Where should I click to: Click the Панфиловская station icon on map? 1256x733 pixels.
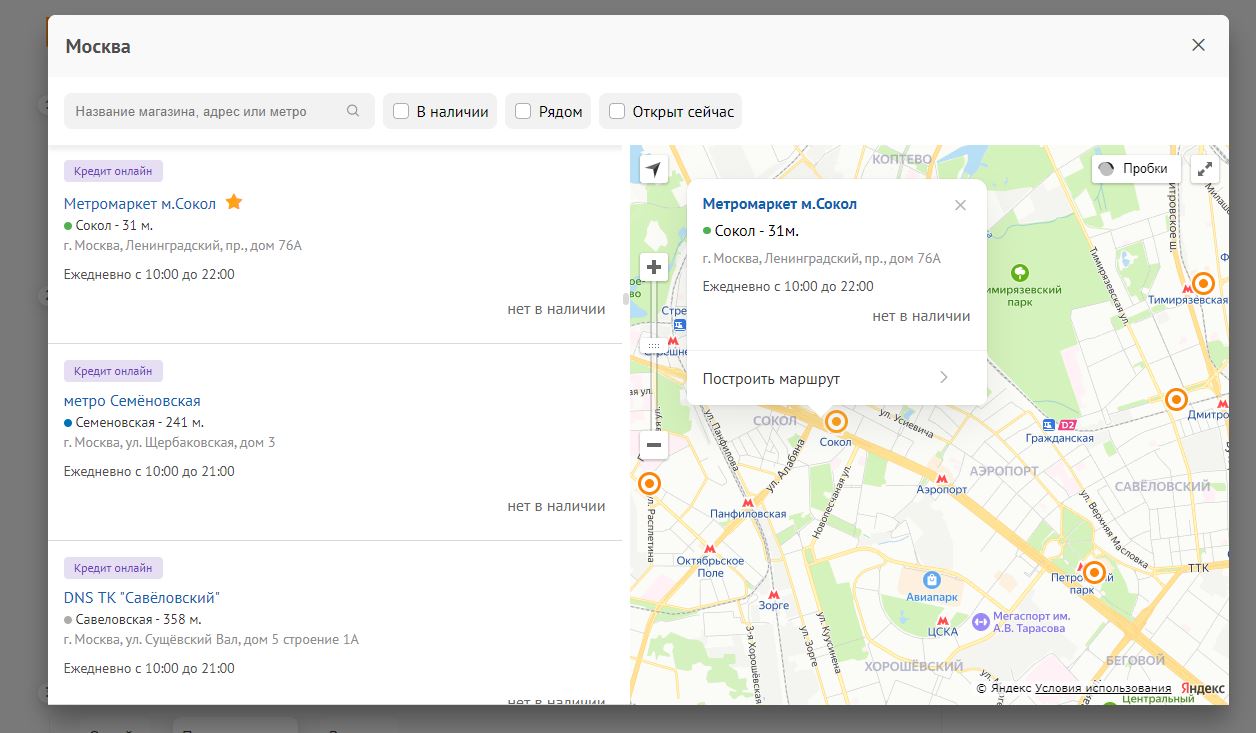(x=747, y=502)
